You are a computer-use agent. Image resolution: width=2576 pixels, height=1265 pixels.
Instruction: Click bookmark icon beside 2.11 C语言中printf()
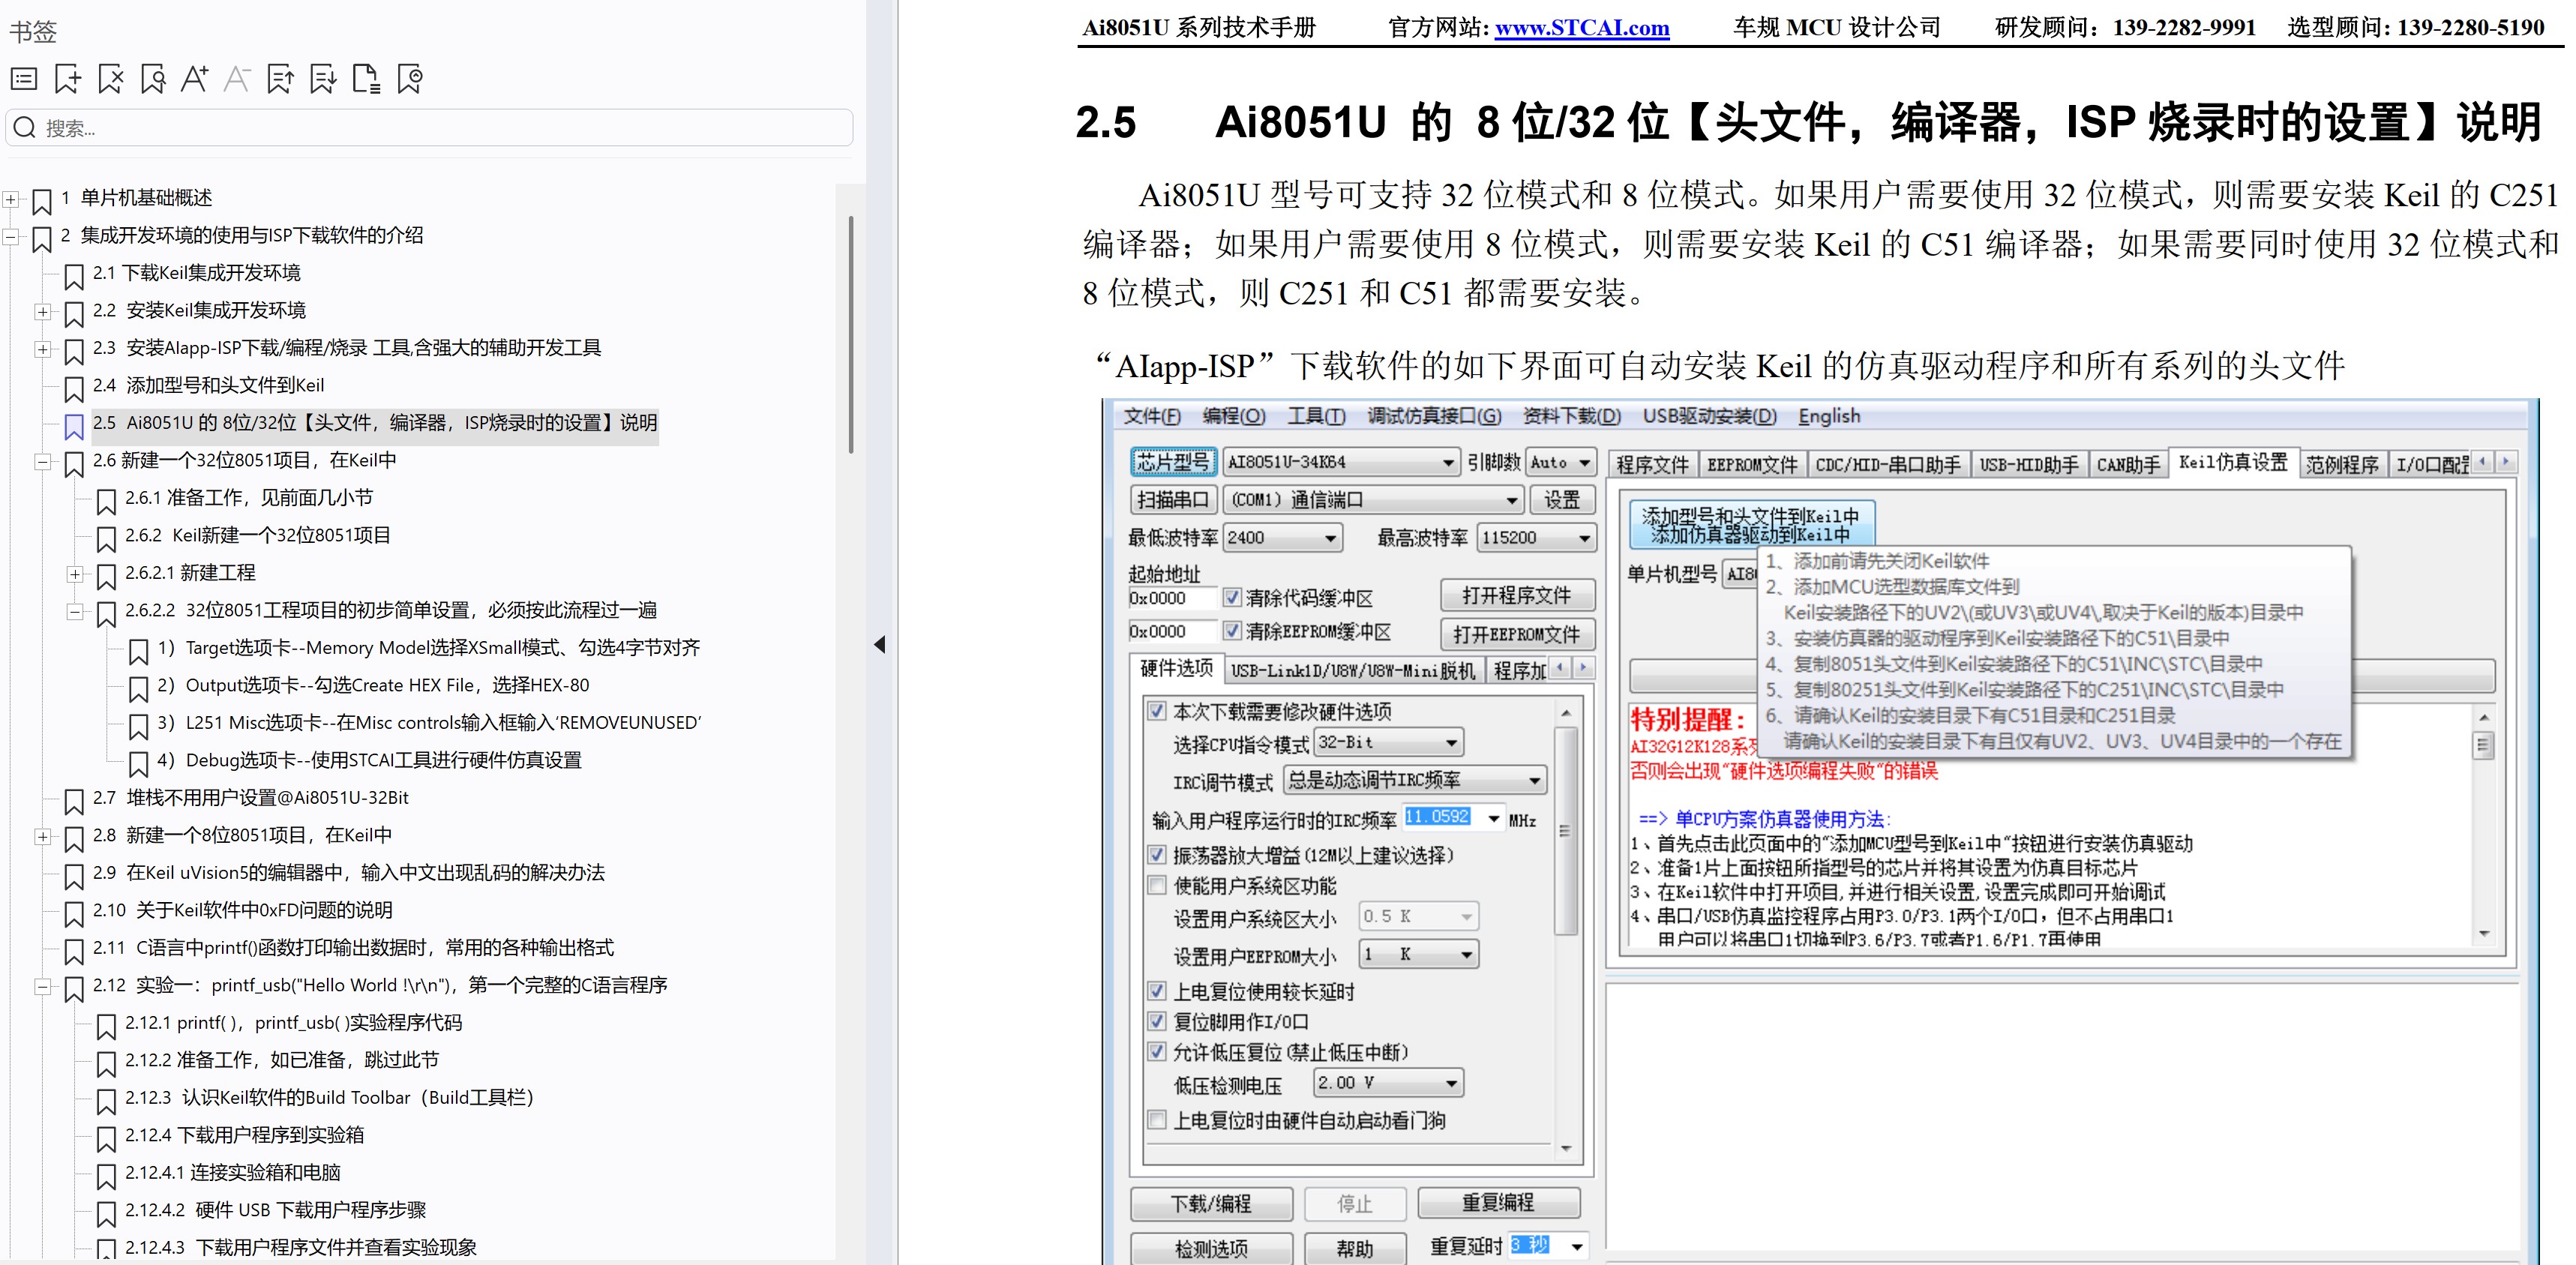click(x=74, y=952)
